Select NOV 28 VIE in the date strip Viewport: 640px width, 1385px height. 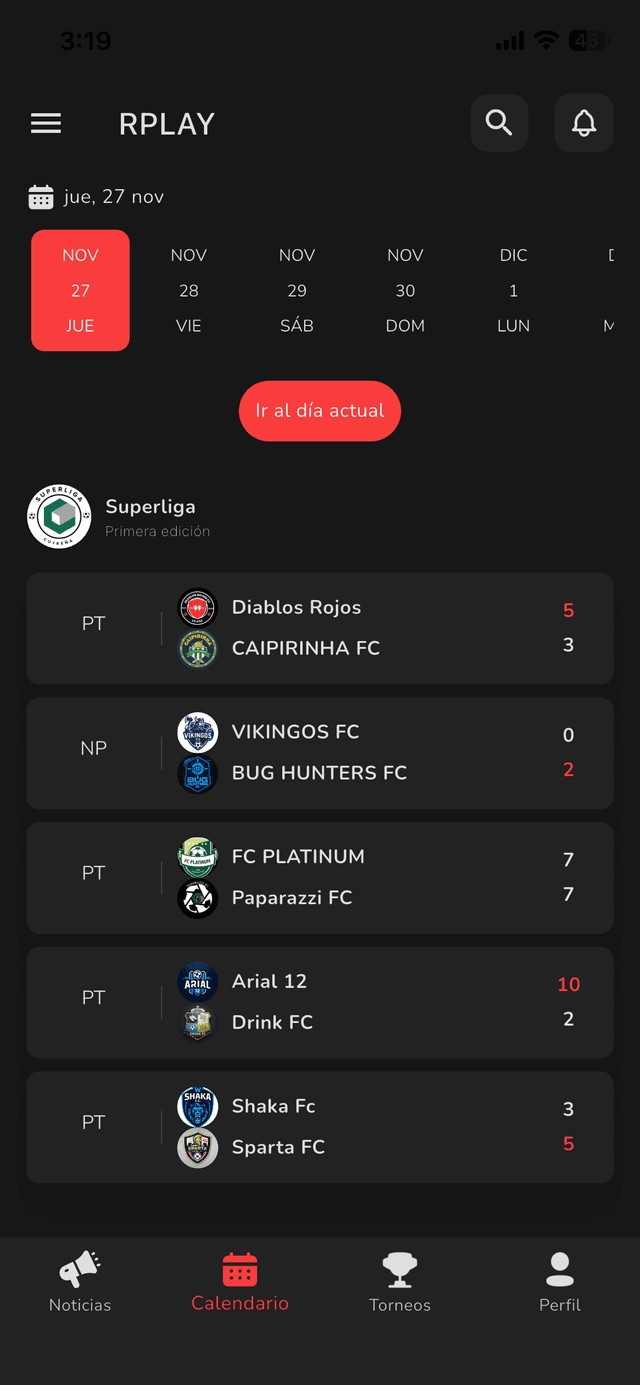(x=188, y=290)
